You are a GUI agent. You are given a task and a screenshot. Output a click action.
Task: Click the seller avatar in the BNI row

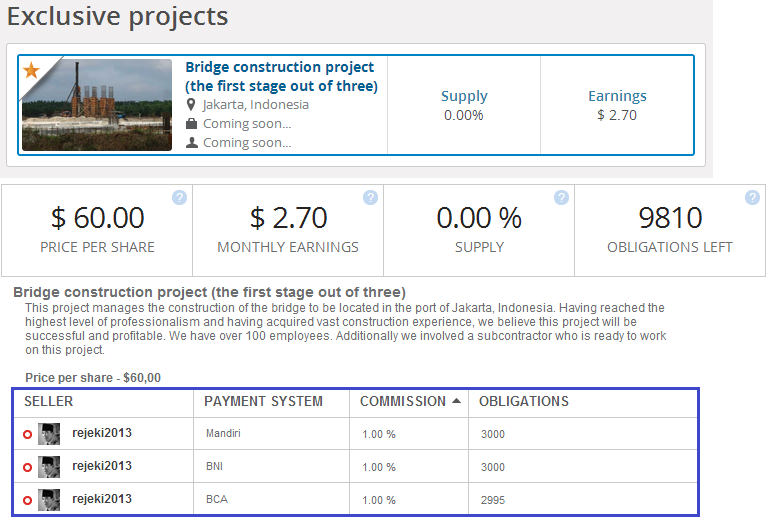tap(49, 467)
